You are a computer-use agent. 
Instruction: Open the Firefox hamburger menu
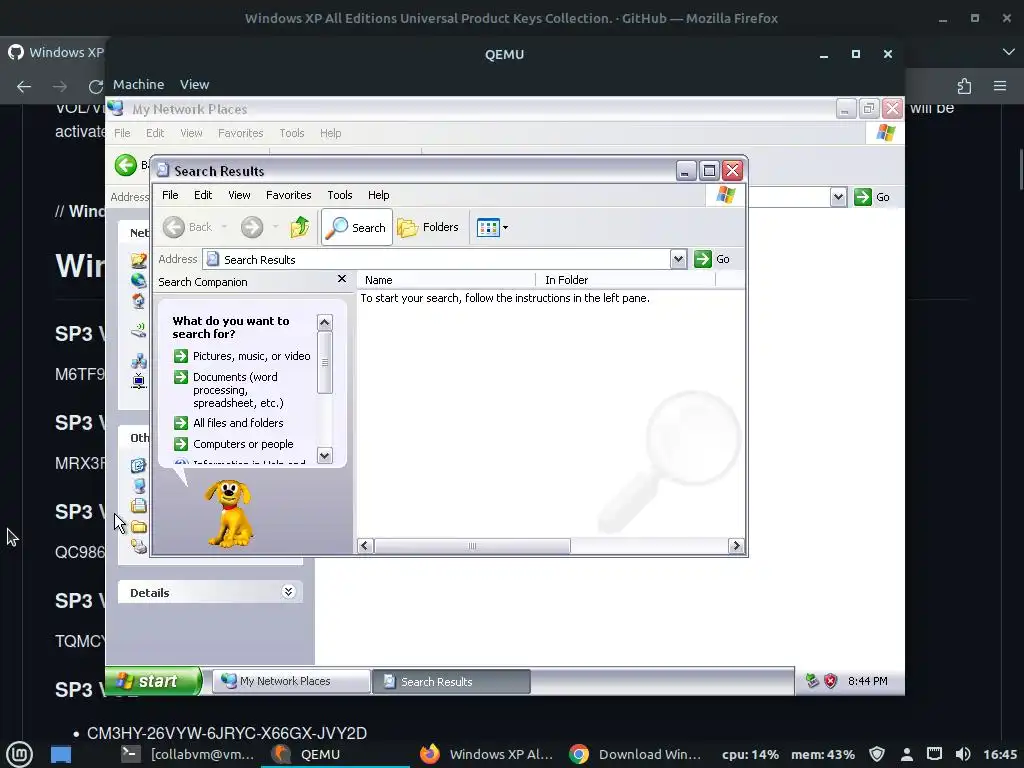[x=1000, y=86]
